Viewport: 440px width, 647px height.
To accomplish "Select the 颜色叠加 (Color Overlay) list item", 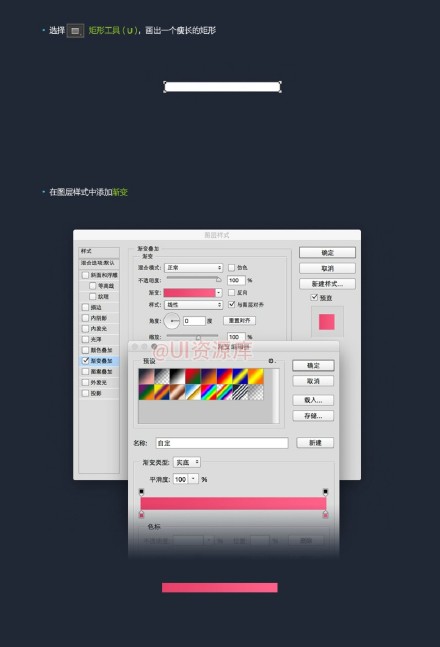I will (x=99, y=350).
